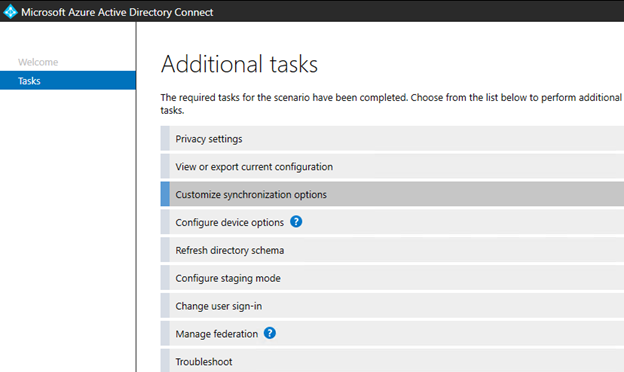Open help icon next to Configure device options
624x372 pixels.
pos(296,222)
